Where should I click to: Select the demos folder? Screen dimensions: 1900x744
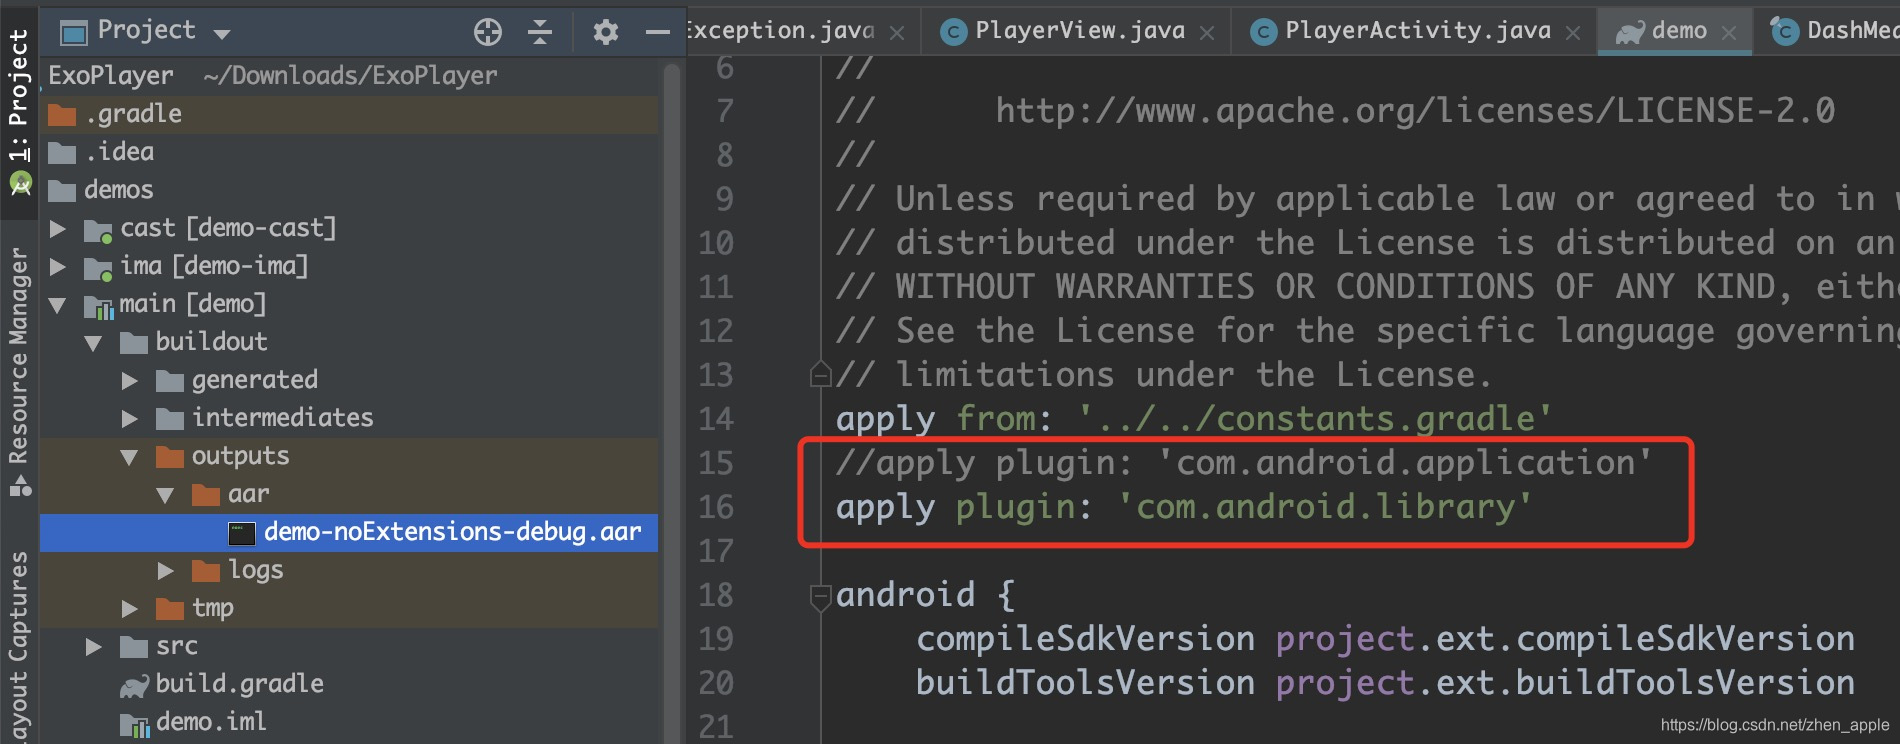coord(349,190)
